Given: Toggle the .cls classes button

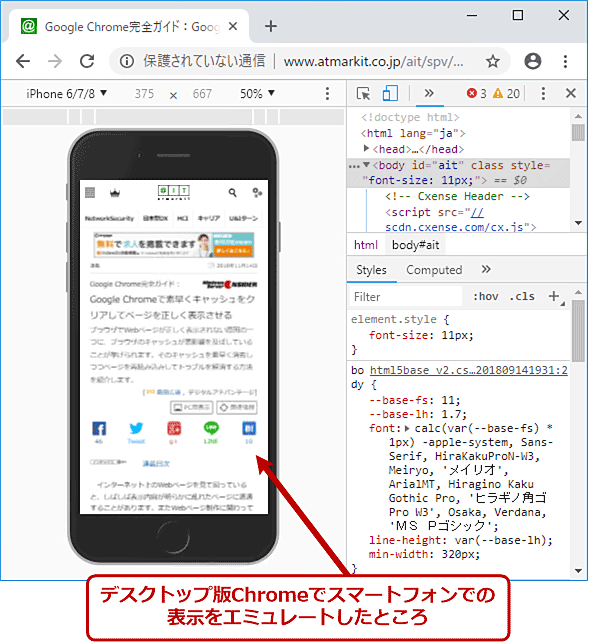Looking at the screenshot, I should coord(522,296).
